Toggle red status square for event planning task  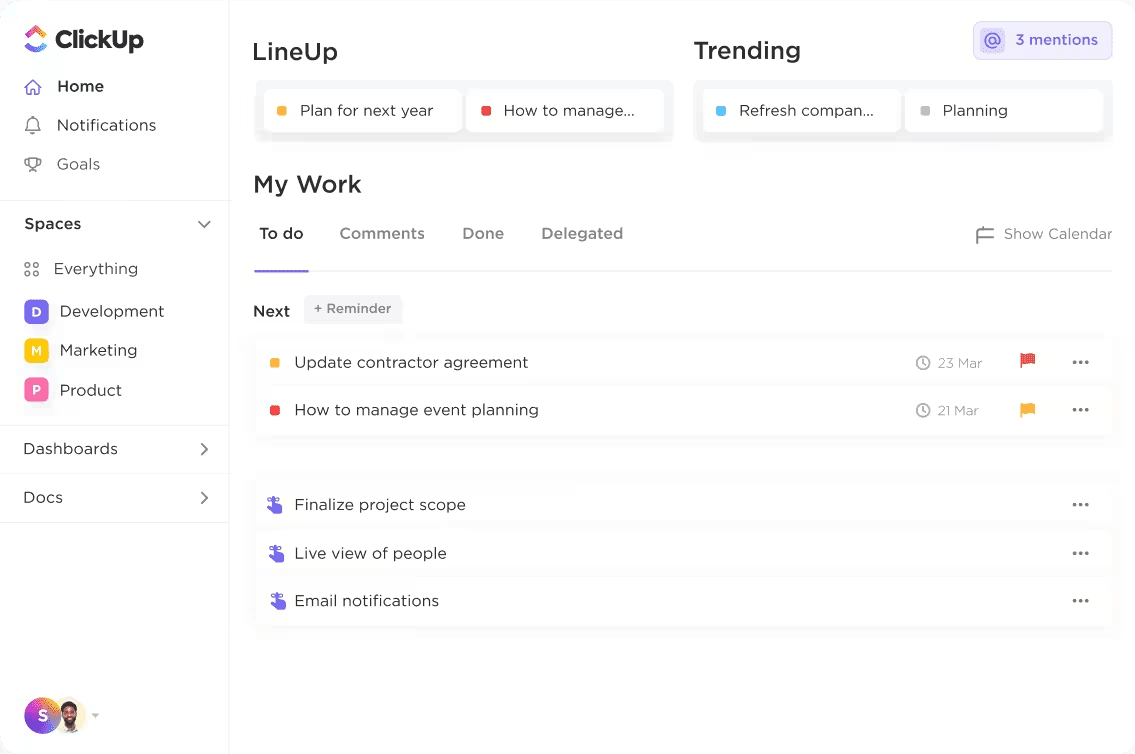(x=275, y=410)
